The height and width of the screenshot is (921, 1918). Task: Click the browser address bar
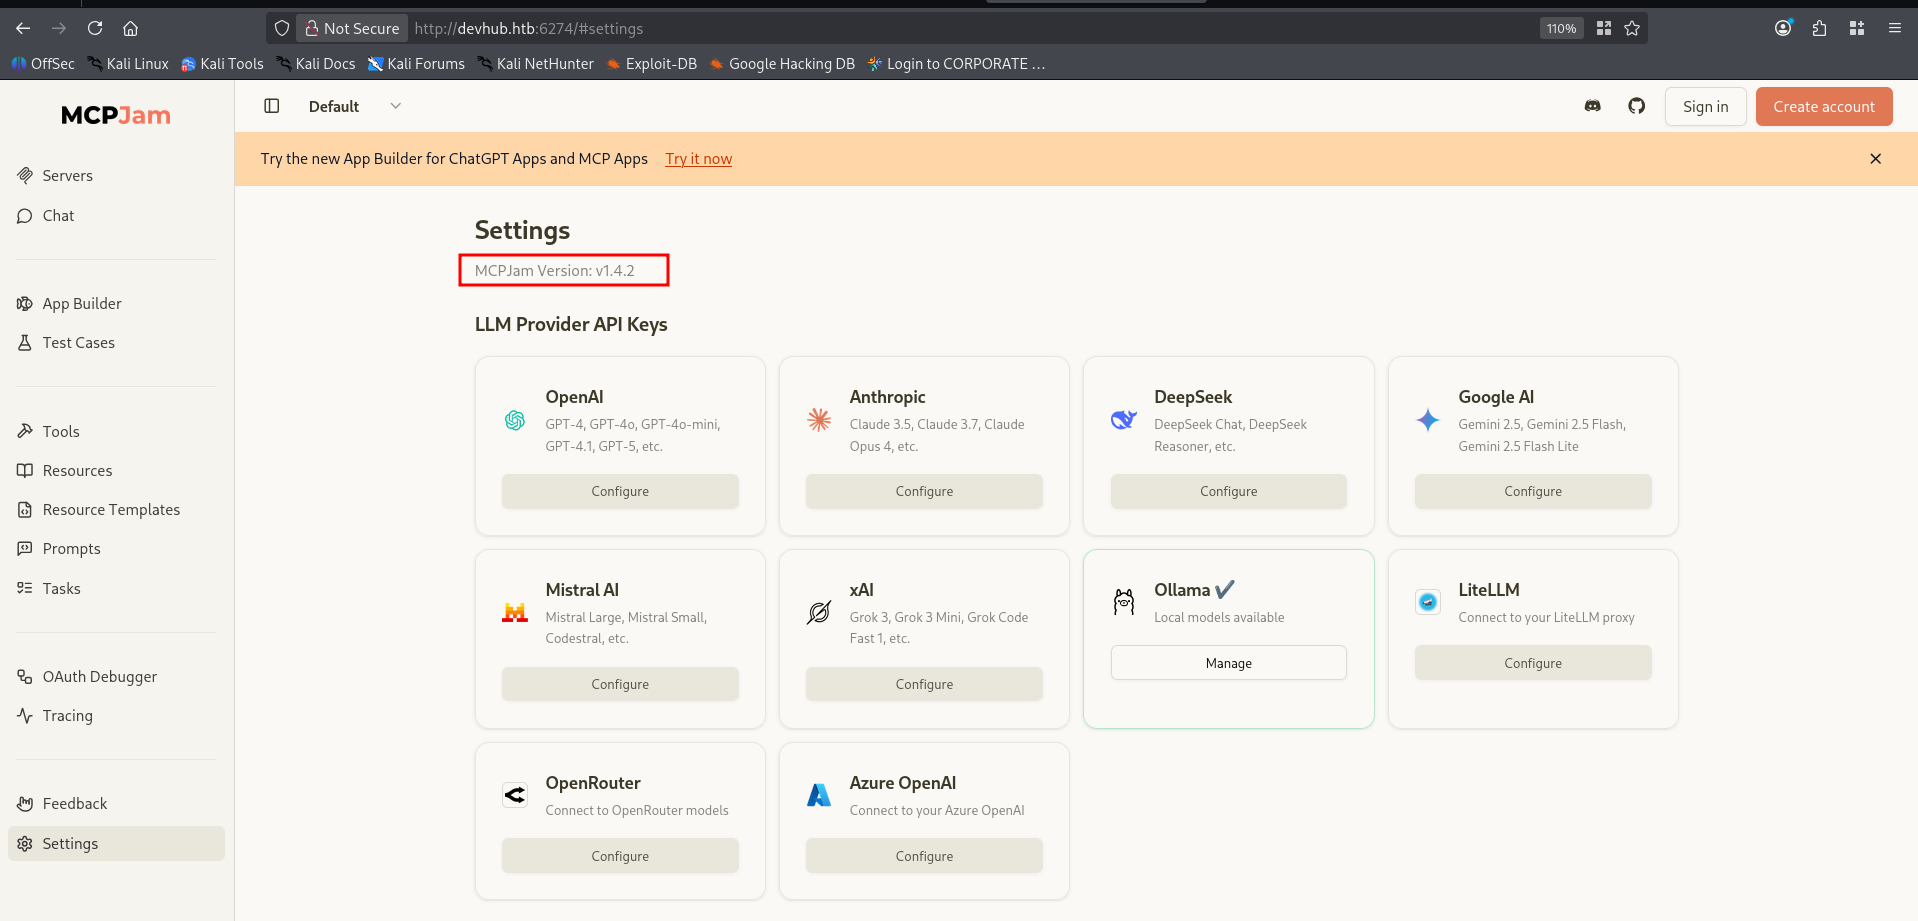click(900, 28)
